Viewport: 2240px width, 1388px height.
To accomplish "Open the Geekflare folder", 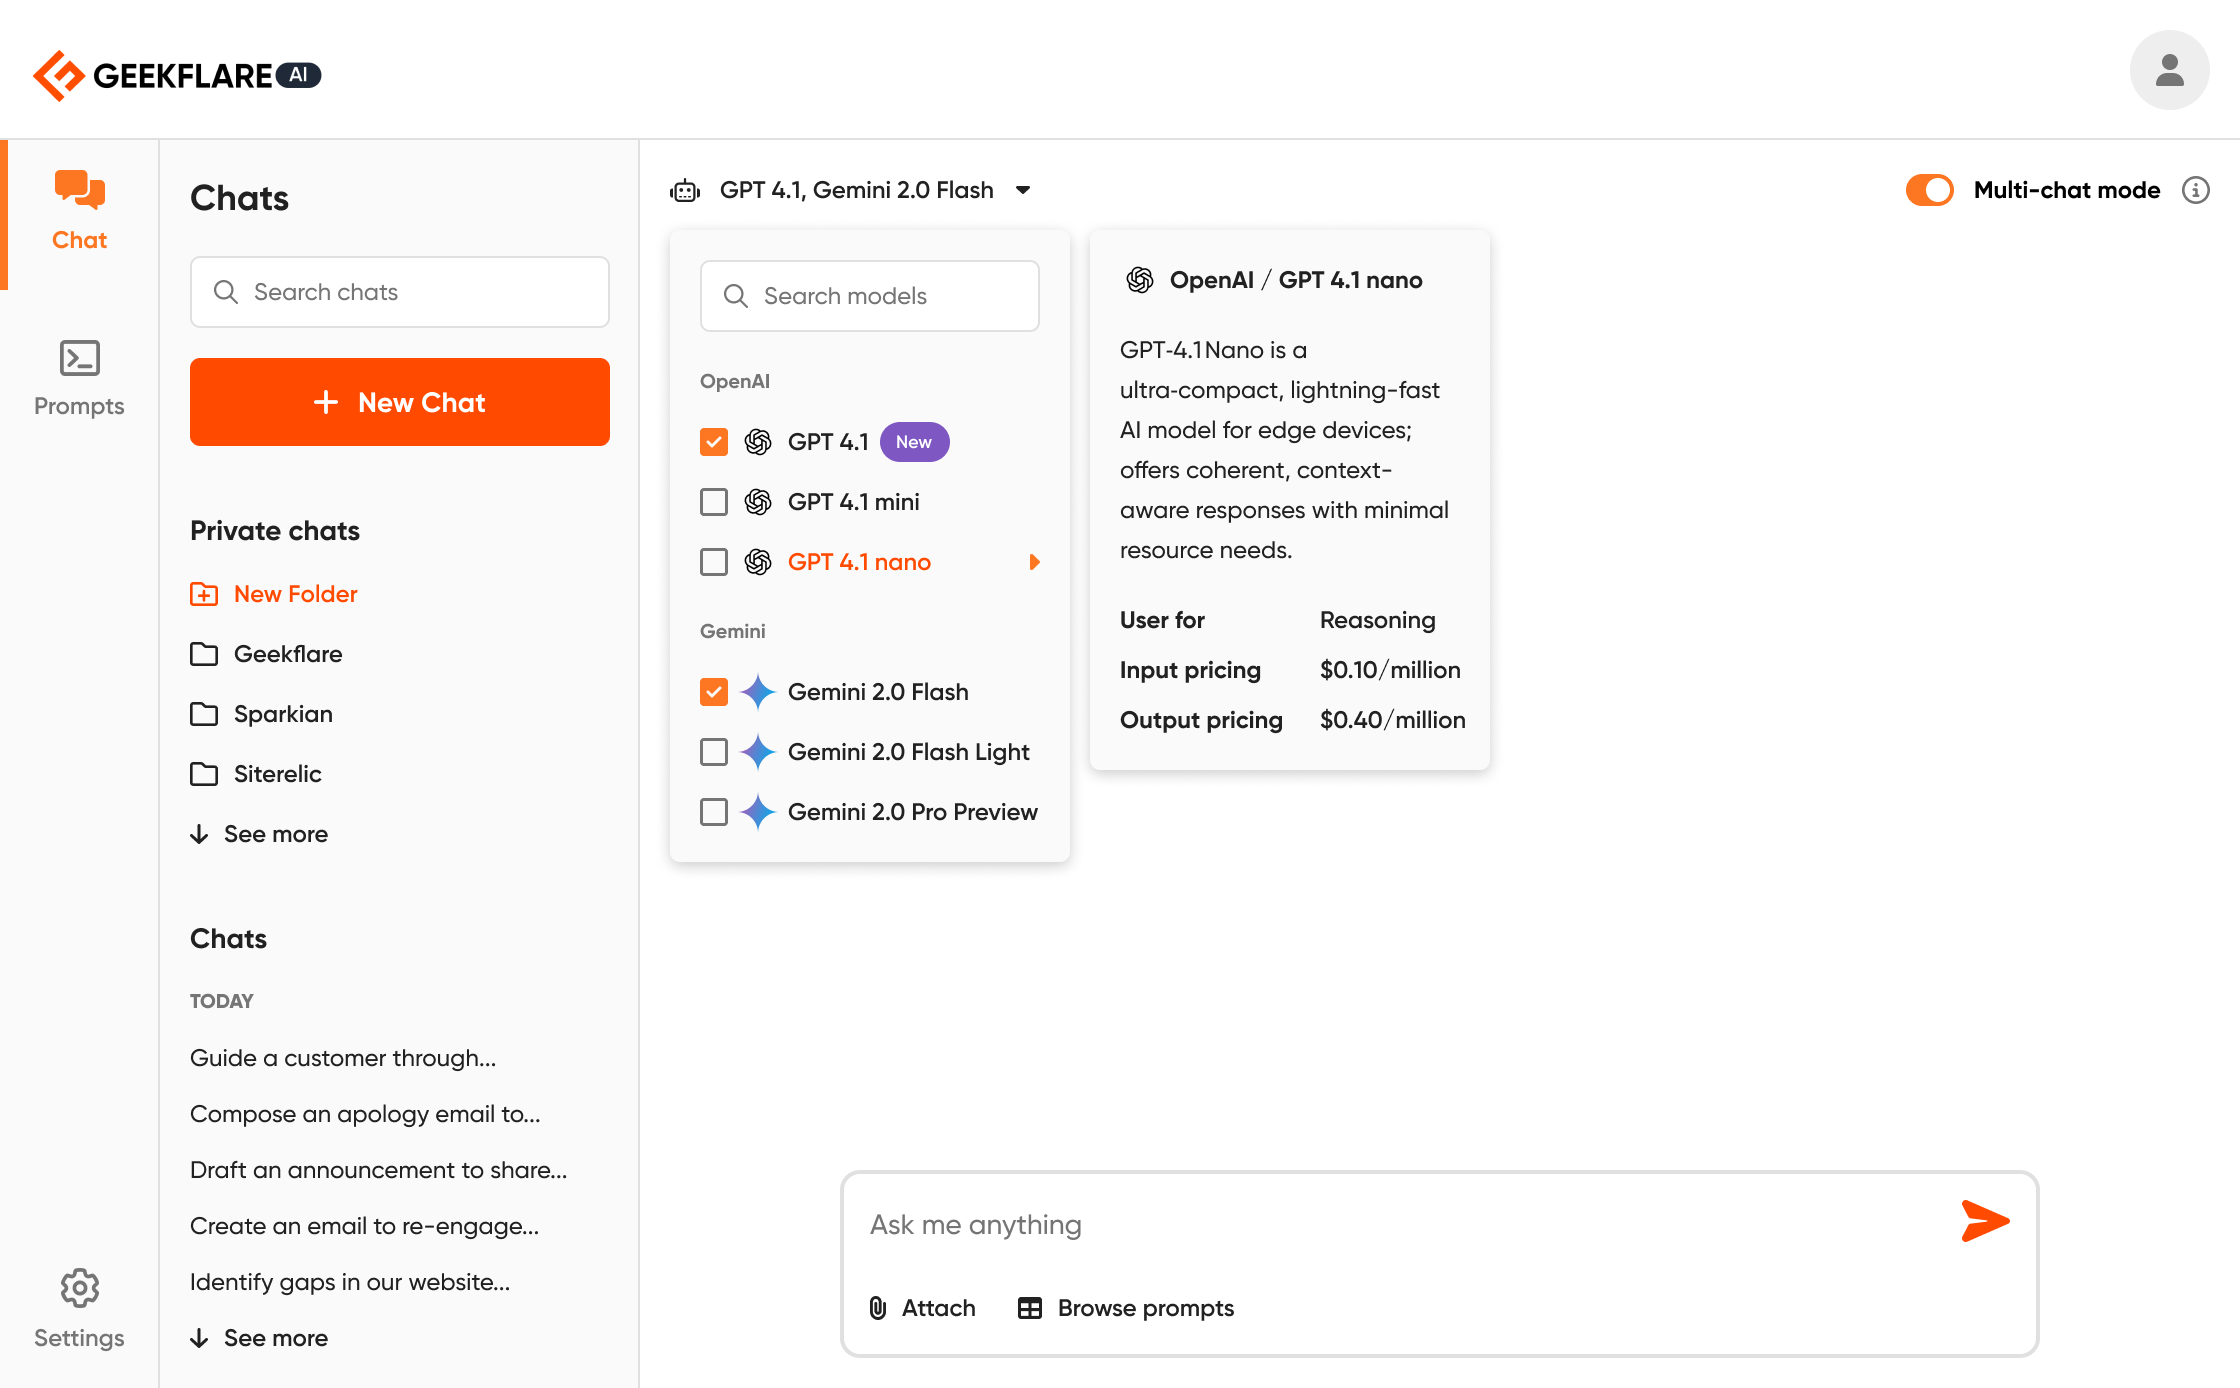I will point(289,653).
